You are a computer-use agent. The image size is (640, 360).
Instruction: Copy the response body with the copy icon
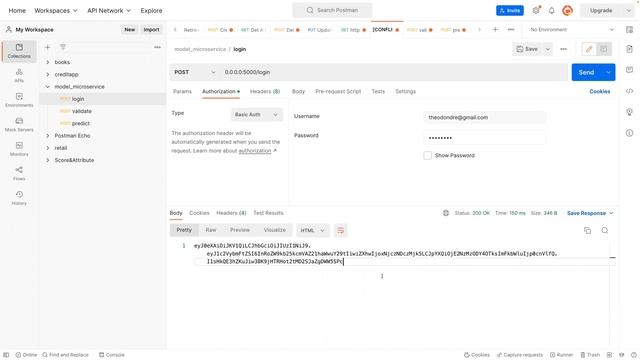pos(587,230)
